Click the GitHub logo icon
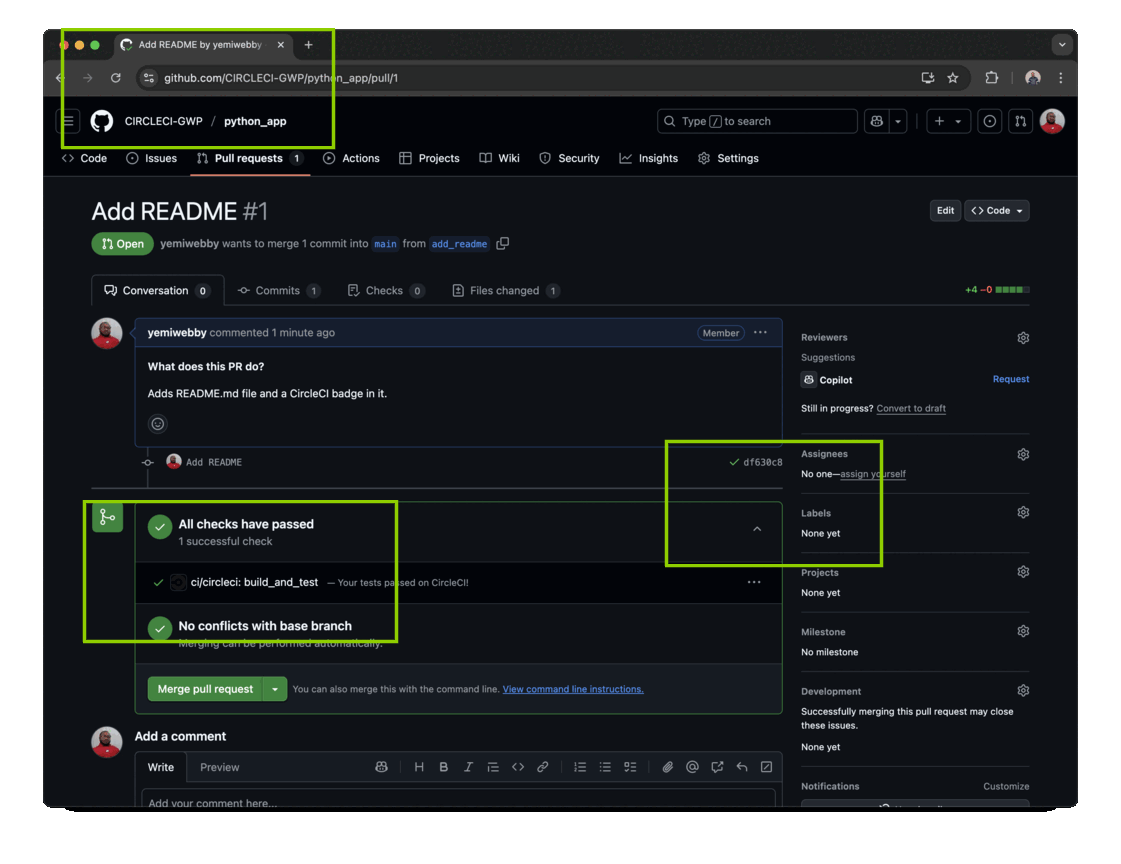The image size is (1121, 864). pos(102,121)
